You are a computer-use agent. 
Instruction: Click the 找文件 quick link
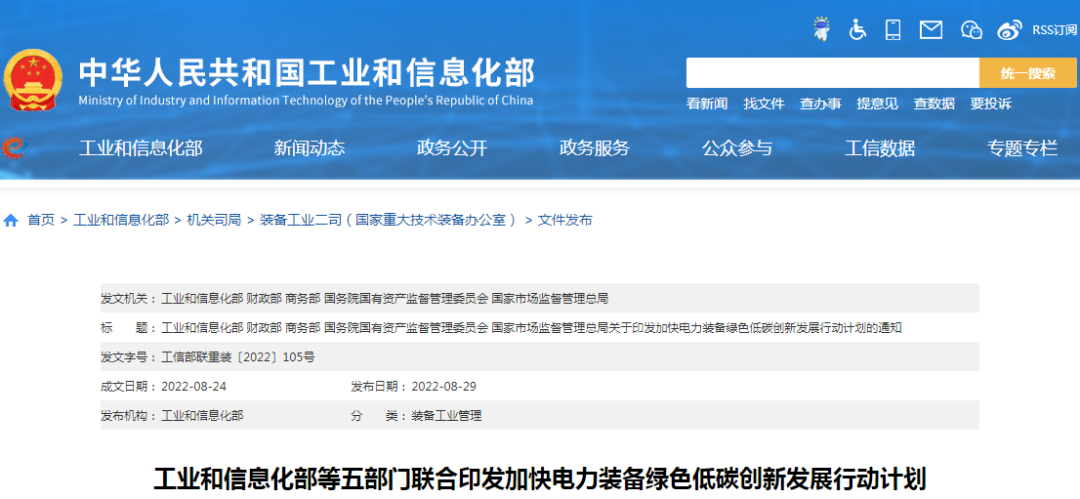(x=764, y=104)
